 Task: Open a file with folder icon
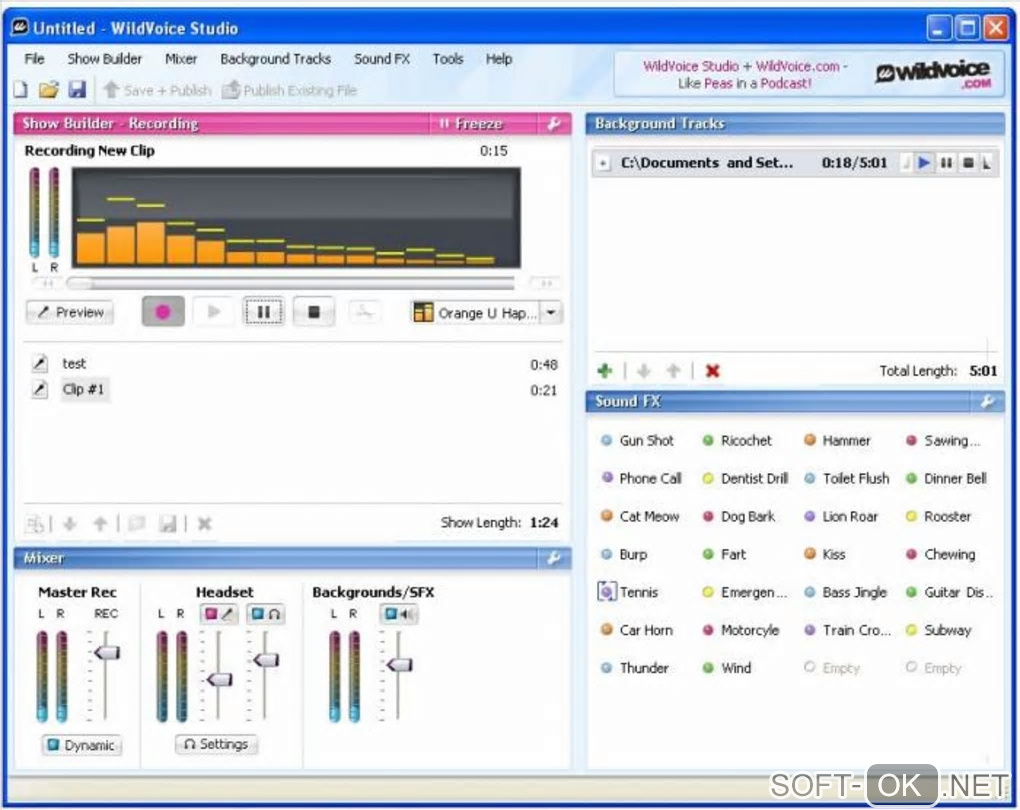(48, 89)
